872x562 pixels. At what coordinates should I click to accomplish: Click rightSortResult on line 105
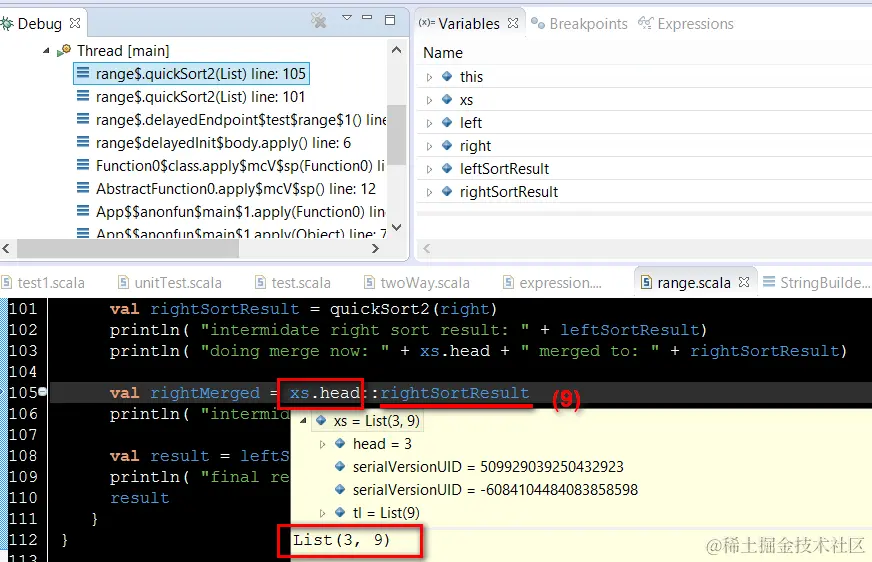[455, 393]
